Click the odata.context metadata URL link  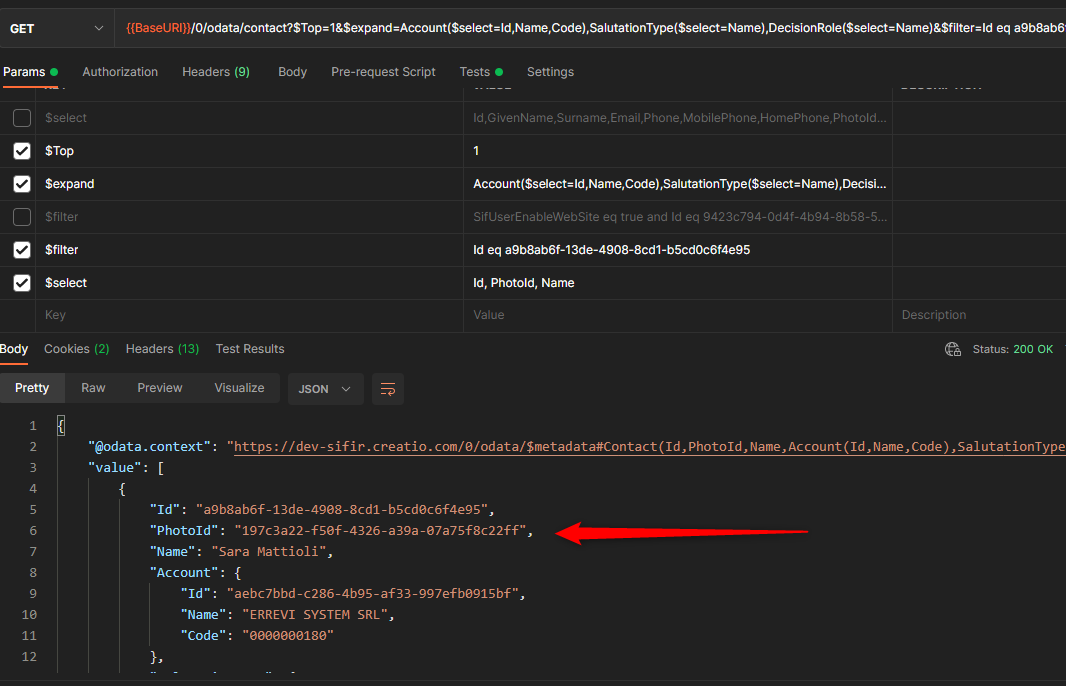coord(600,446)
